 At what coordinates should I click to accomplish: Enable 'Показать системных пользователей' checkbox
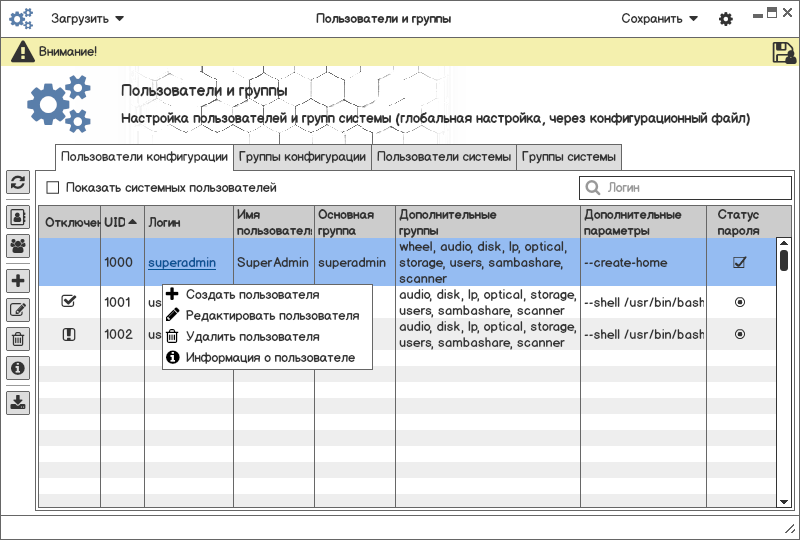[53, 187]
